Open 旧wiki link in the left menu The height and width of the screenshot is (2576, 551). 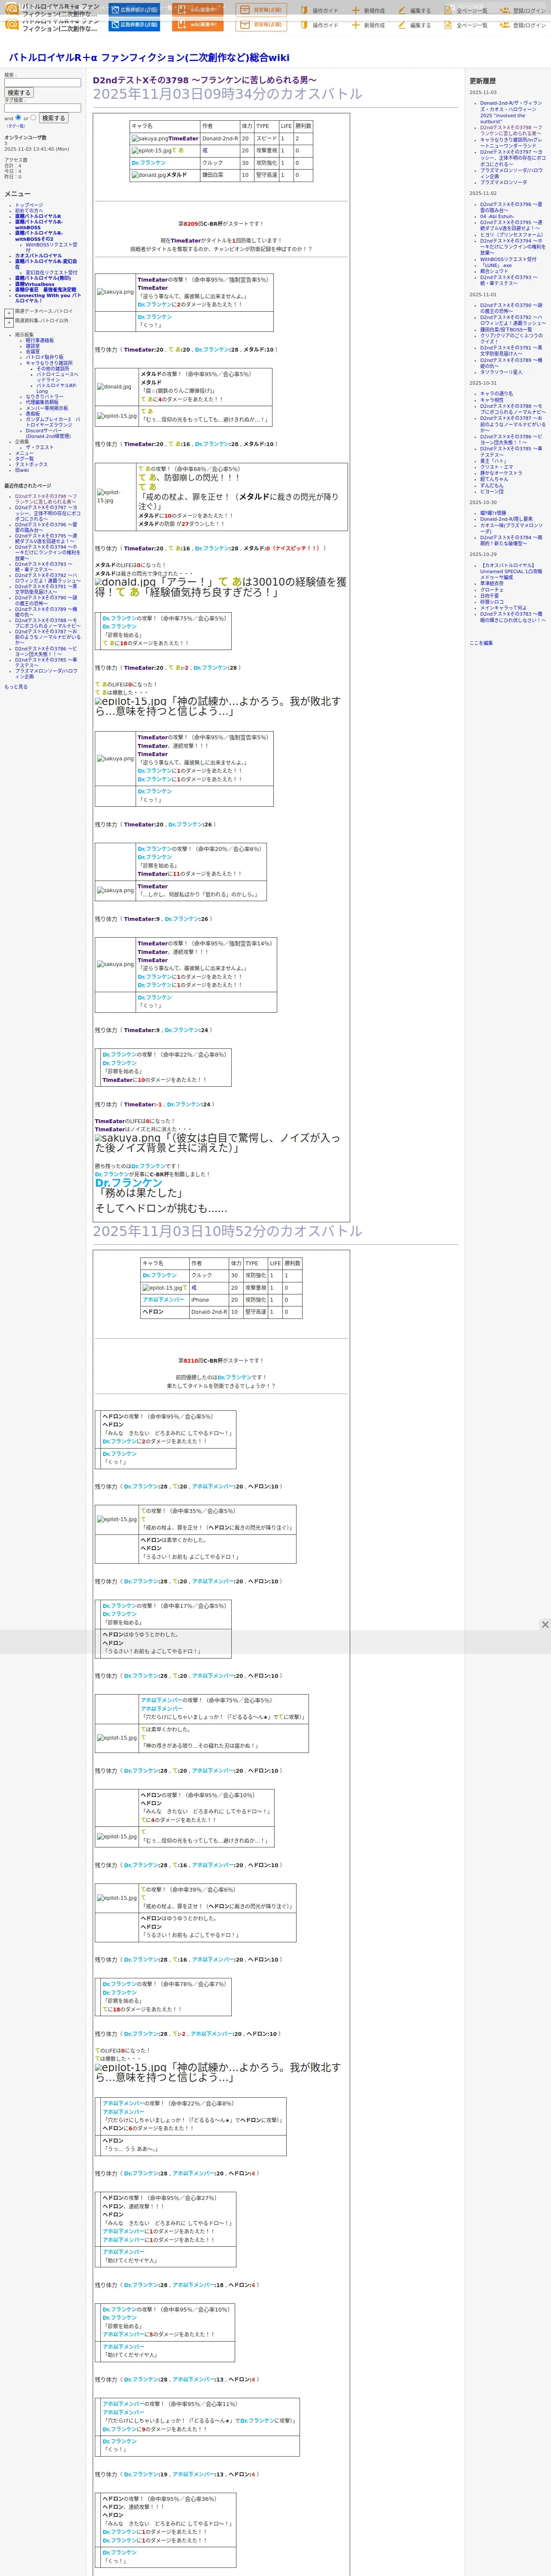click(22, 470)
